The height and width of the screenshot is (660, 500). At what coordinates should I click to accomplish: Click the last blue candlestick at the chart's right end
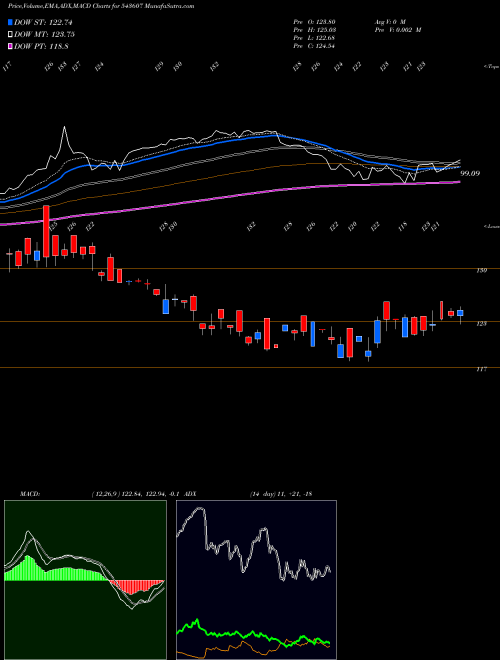(x=460, y=313)
